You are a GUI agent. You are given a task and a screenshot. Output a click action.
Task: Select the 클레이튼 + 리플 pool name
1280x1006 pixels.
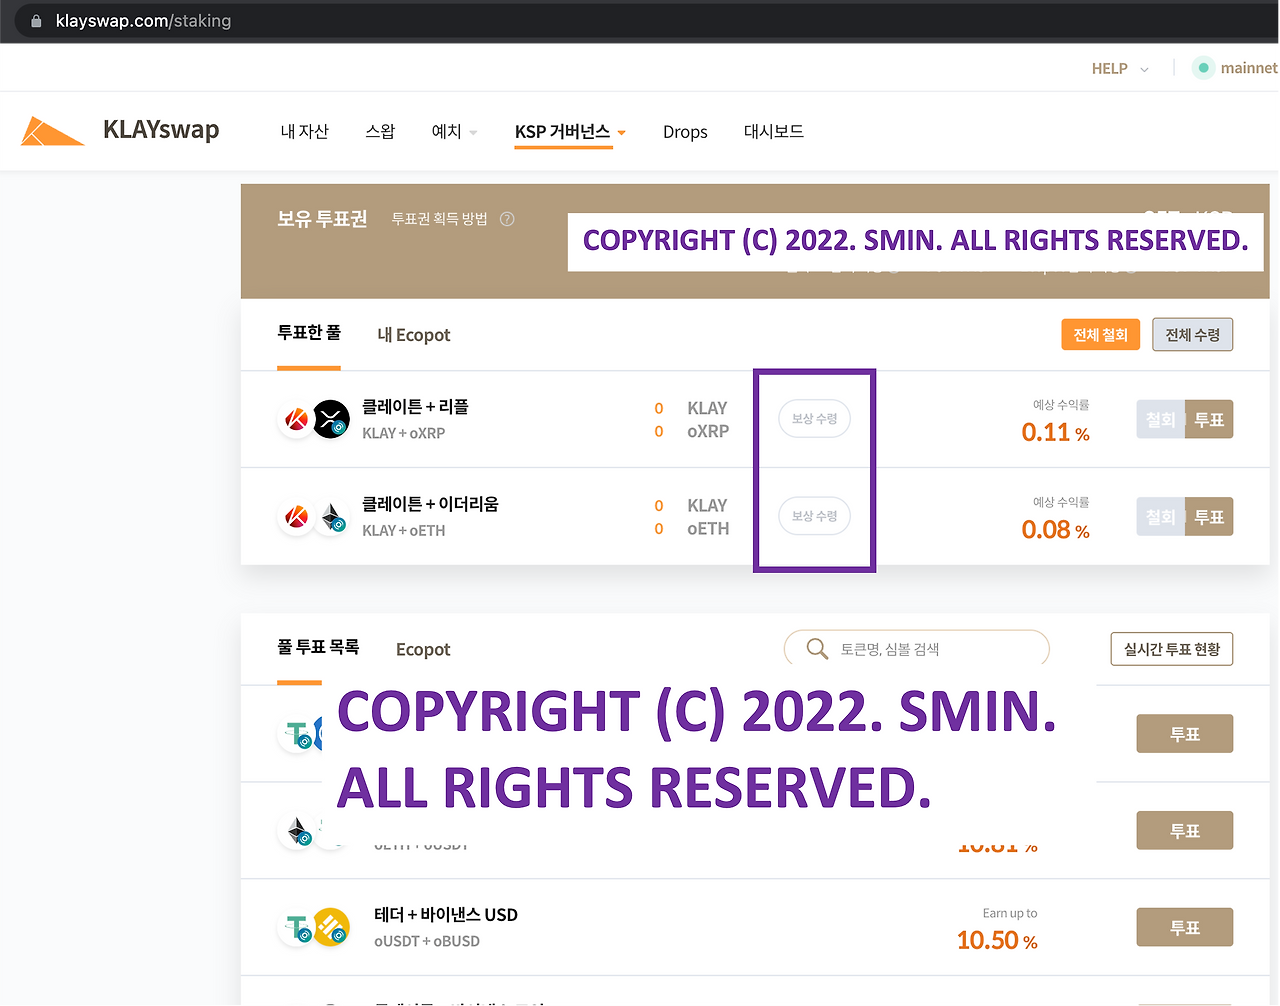click(416, 407)
